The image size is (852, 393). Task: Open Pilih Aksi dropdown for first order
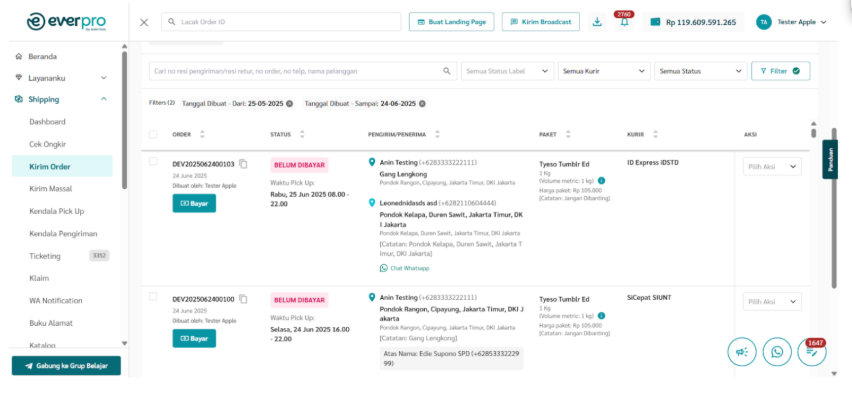(772, 166)
